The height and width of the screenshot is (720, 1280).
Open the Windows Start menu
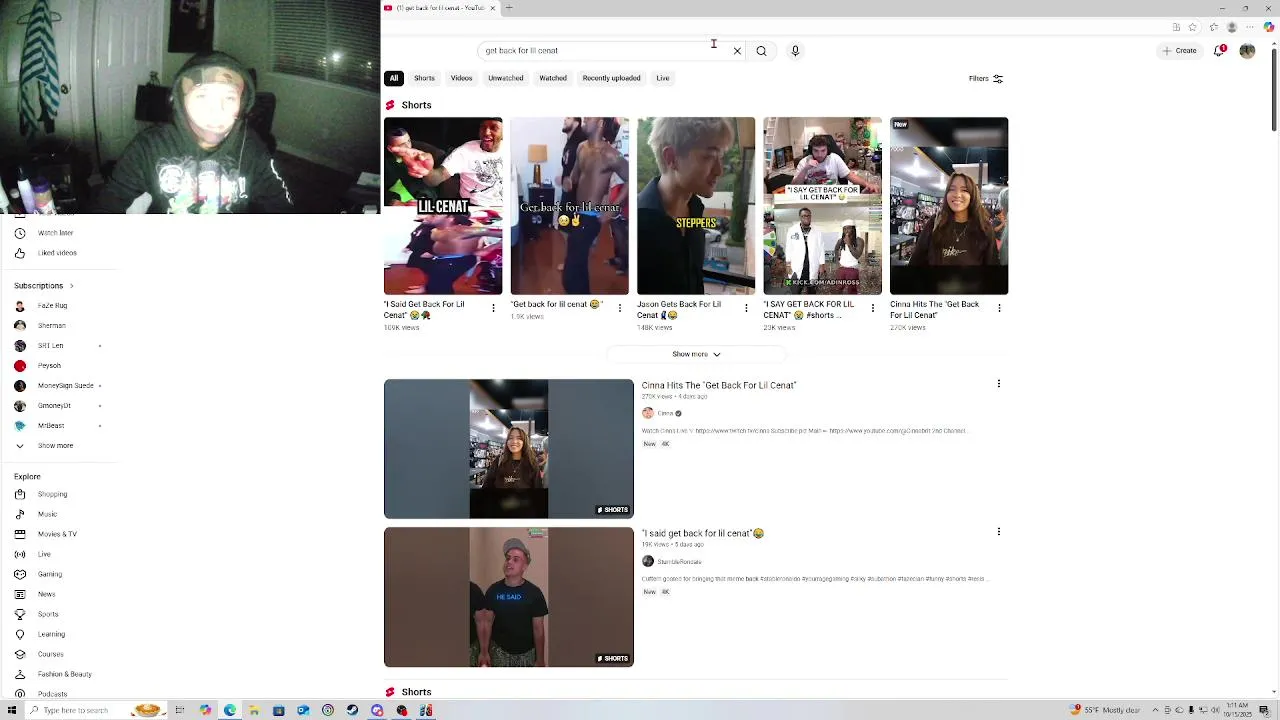[x=12, y=710]
